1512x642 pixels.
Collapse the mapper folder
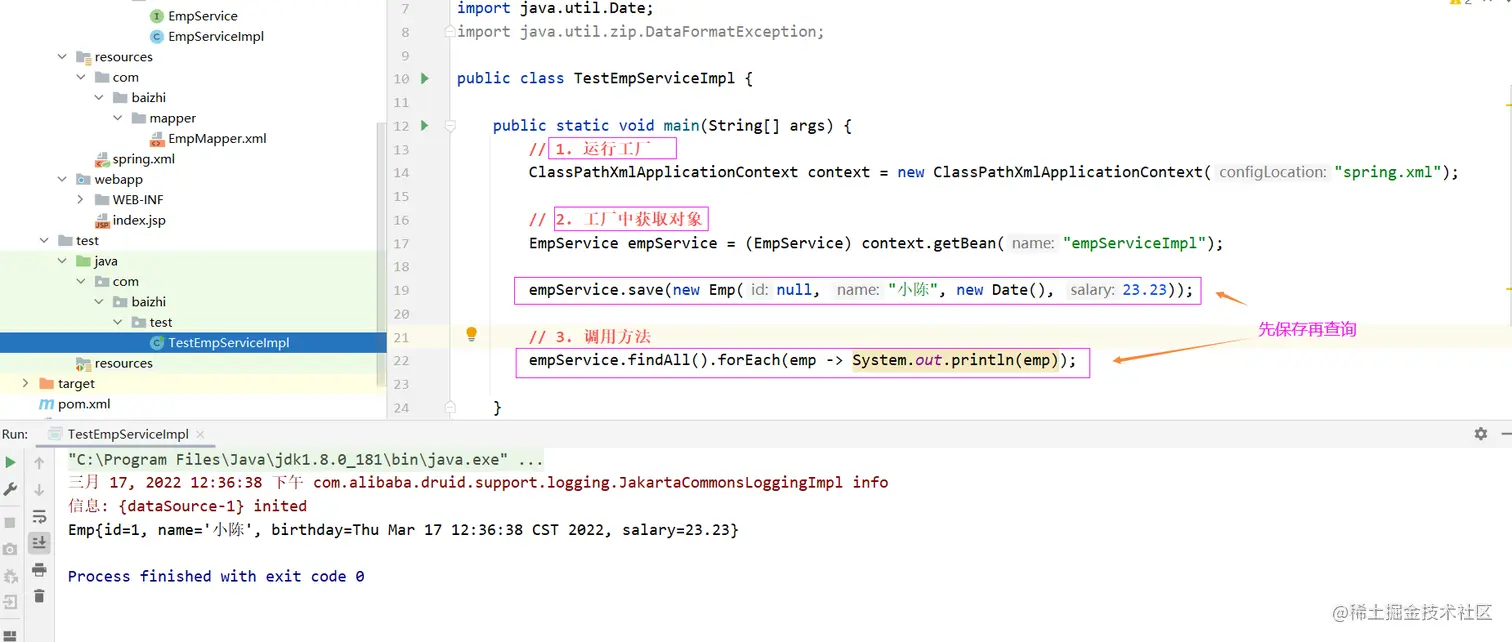pos(117,118)
